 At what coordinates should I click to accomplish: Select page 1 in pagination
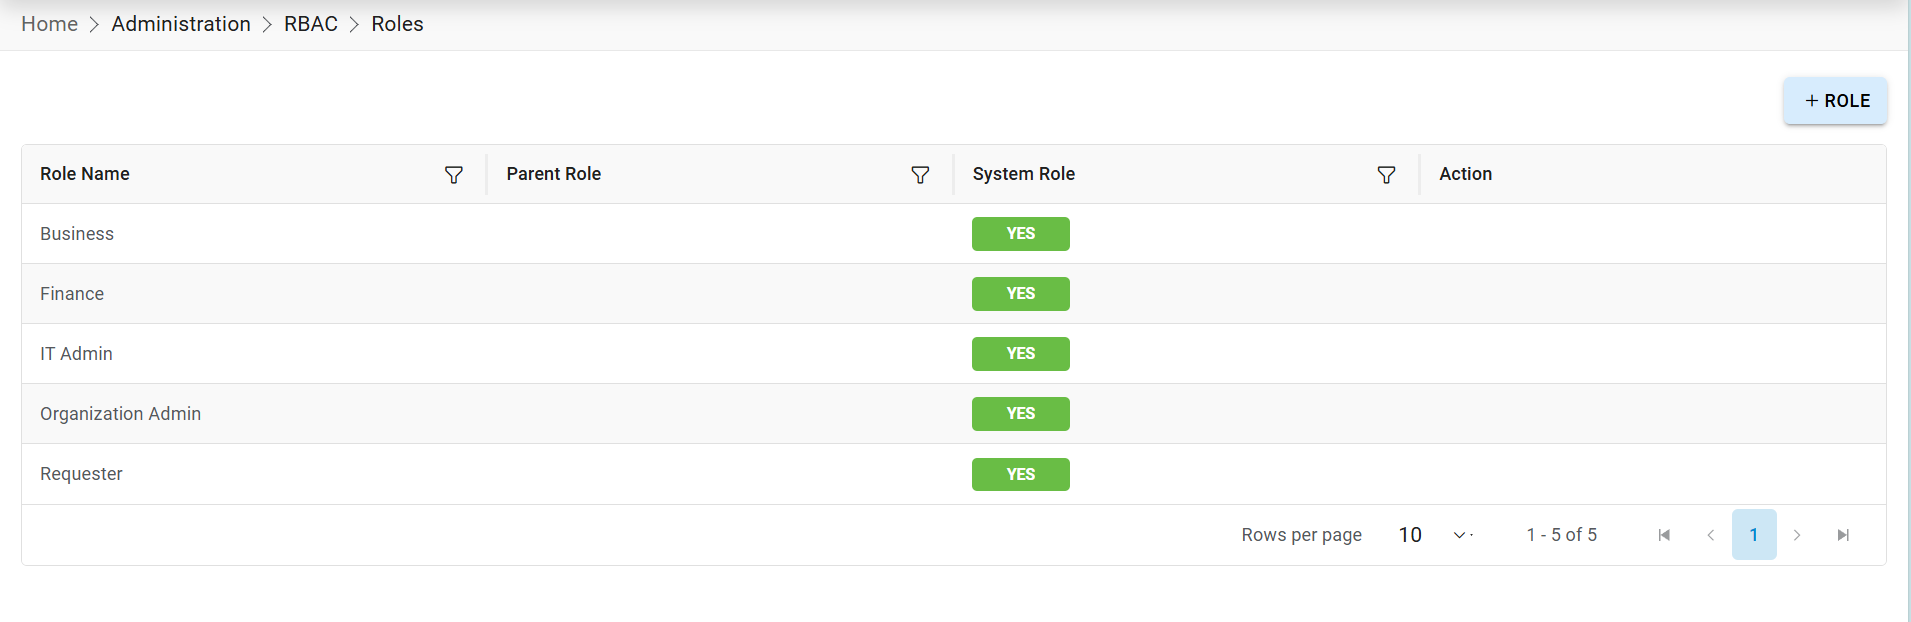click(1754, 535)
